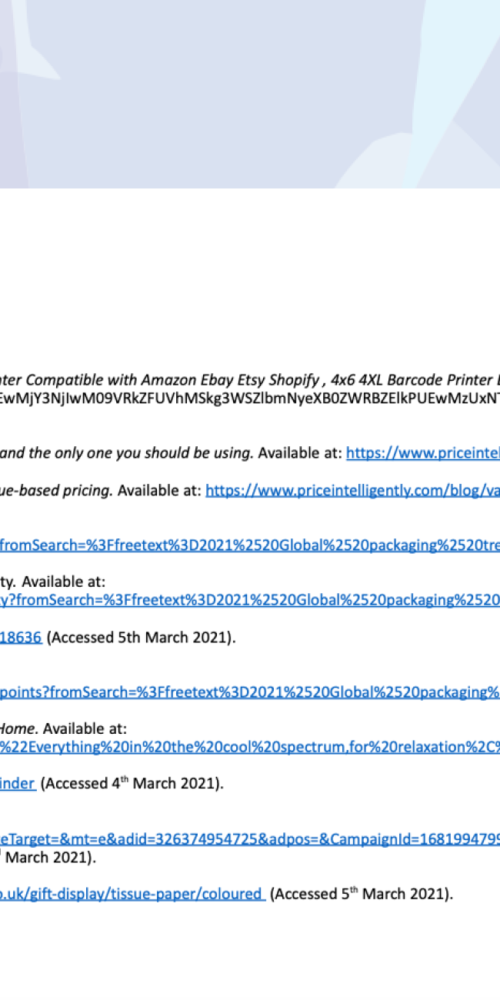Click the link ending in 18636
The width and height of the screenshot is (500, 1000).
(x=21, y=637)
